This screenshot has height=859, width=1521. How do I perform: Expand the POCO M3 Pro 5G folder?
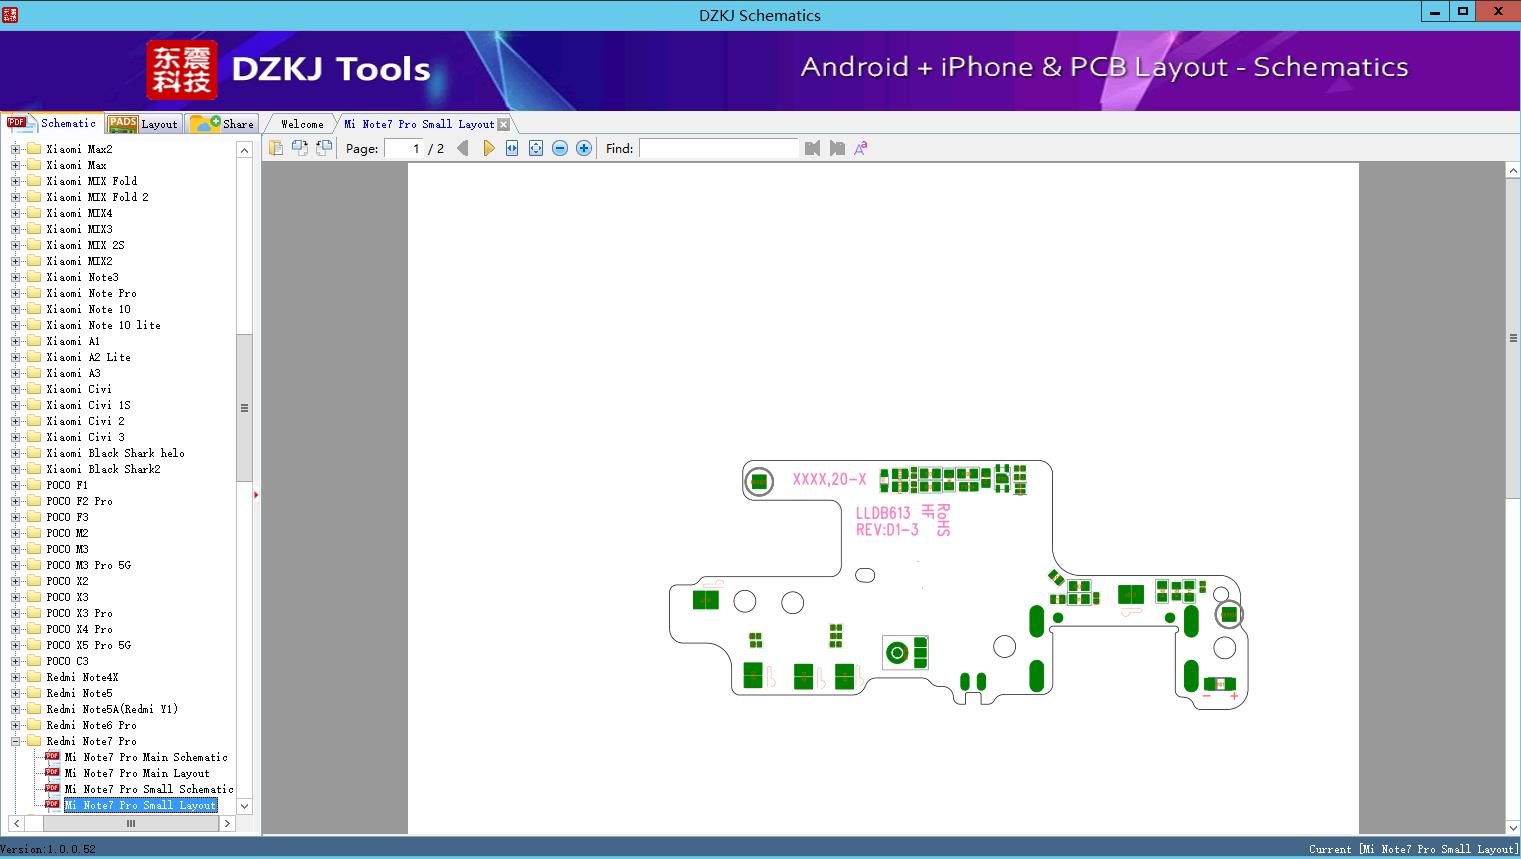click(x=15, y=565)
